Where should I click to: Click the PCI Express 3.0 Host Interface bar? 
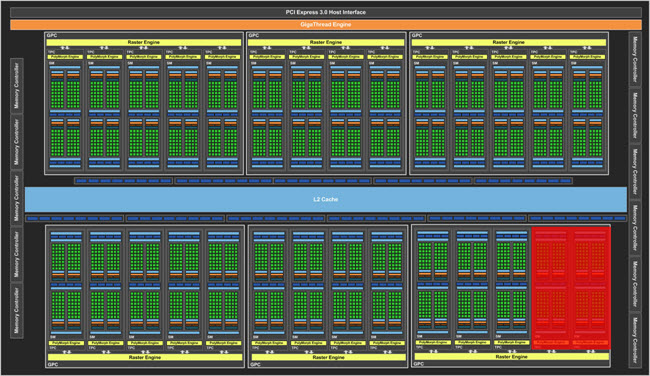[x=325, y=12]
